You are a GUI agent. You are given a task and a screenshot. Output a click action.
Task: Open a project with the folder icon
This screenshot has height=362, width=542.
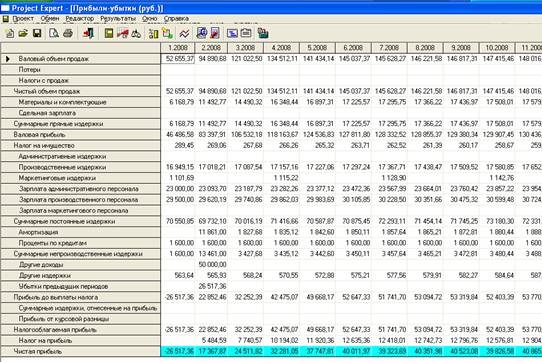coord(23,34)
